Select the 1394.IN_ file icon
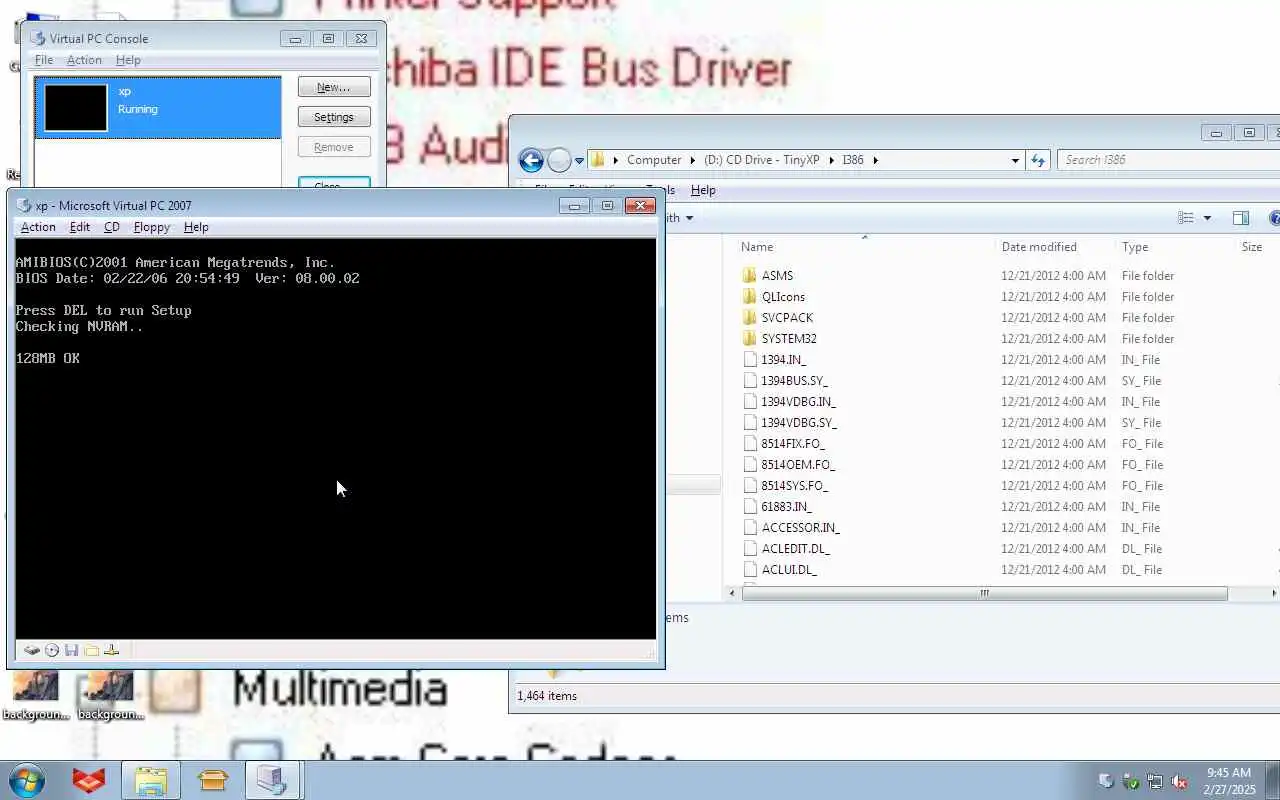 click(x=750, y=359)
